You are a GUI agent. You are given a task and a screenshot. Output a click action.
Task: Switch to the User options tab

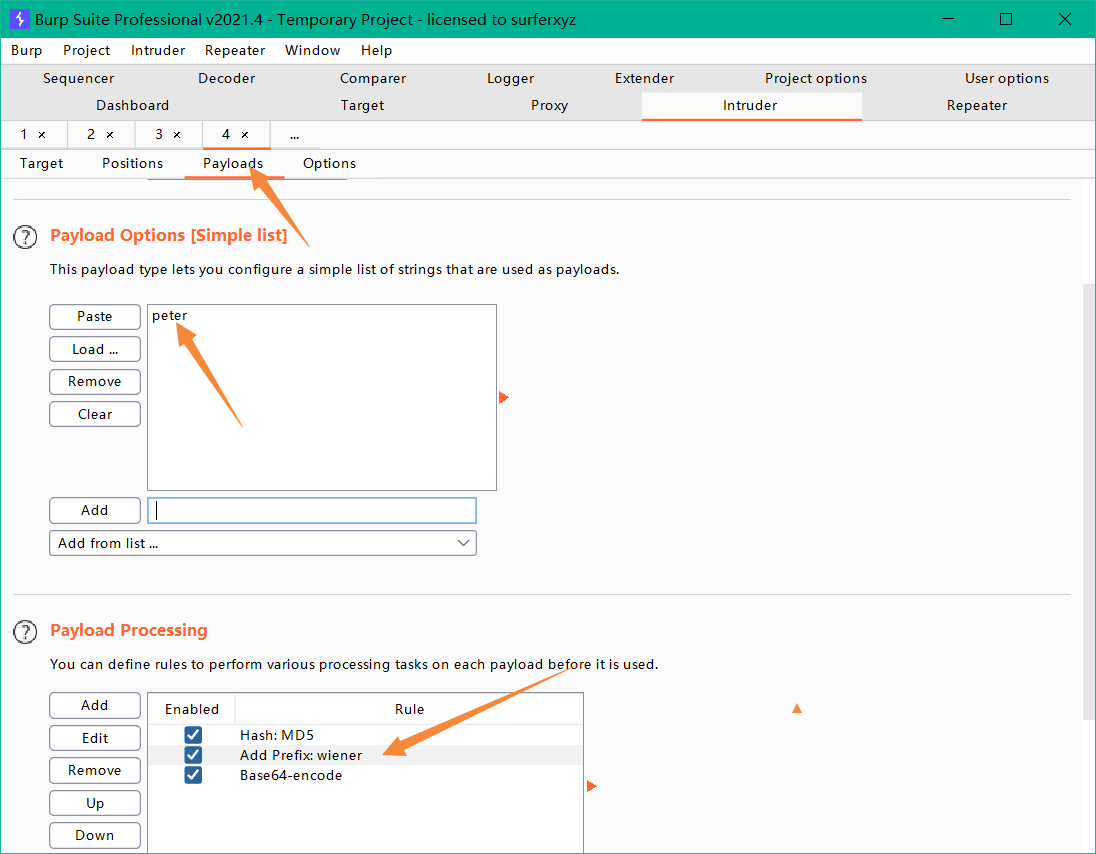(x=1007, y=78)
